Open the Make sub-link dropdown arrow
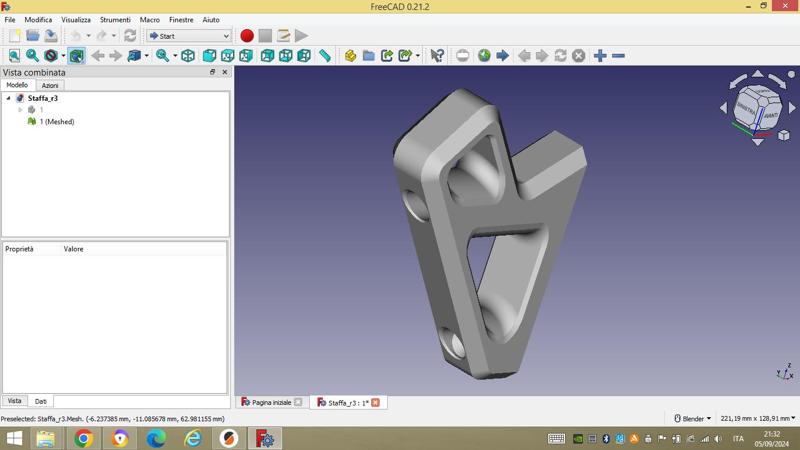Image resolution: width=800 pixels, height=450 pixels. (418, 56)
